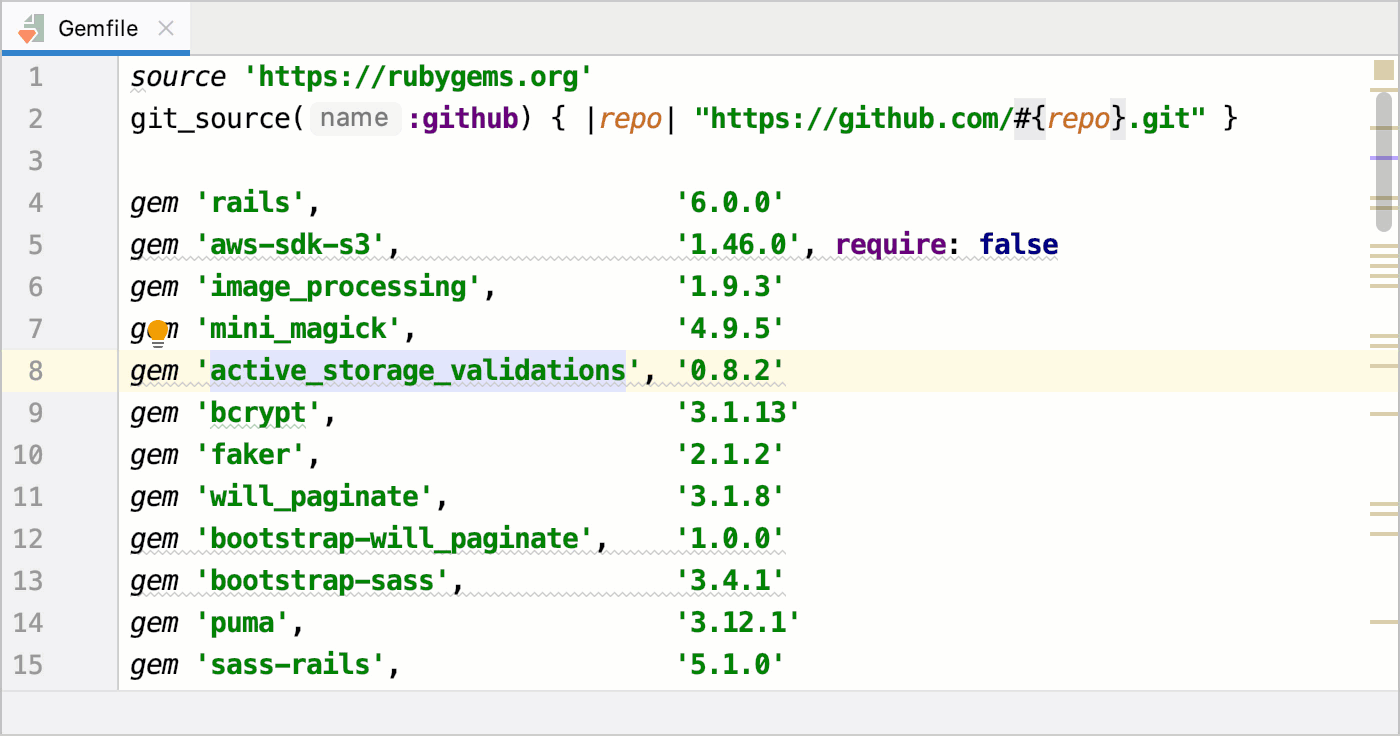
Task: Click the 'bcrypt' gem name on line 9
Action: pyautogui.click(x=258, y=412)
